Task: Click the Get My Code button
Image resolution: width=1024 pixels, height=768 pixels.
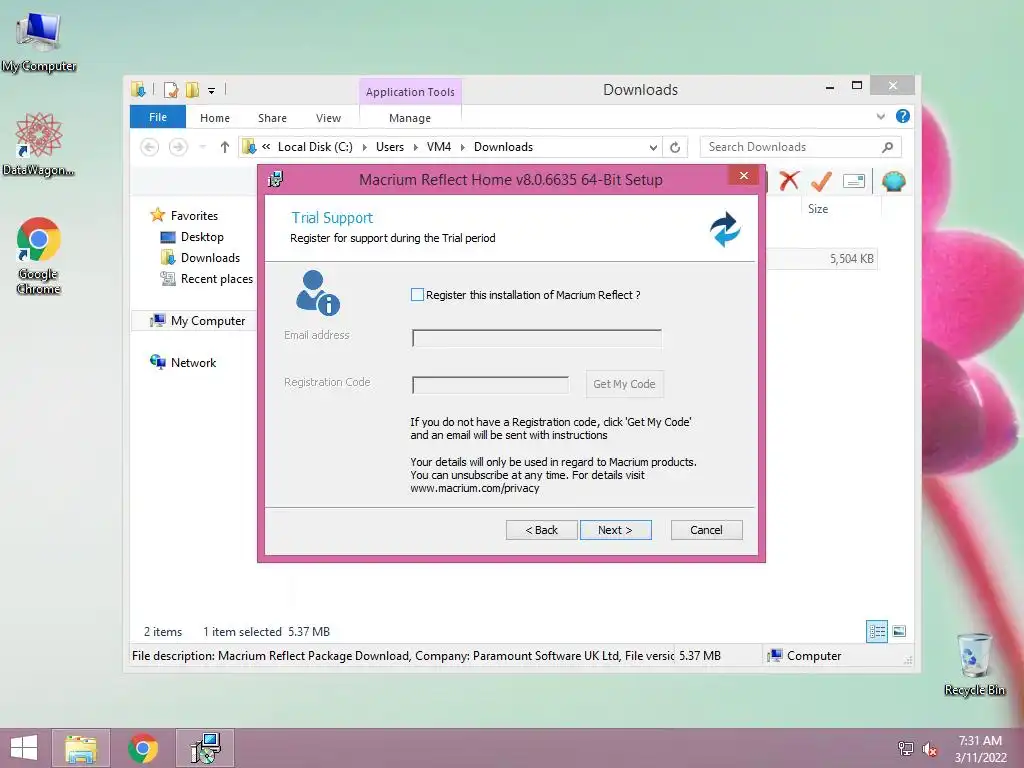Action: pyautogui.click(x=624, y=384)
